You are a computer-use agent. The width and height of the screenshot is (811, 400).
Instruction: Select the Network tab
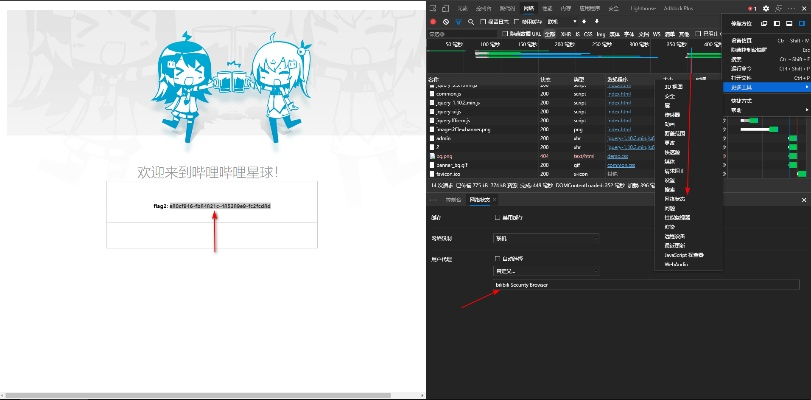pyautogui.click(x=529, y=9)
